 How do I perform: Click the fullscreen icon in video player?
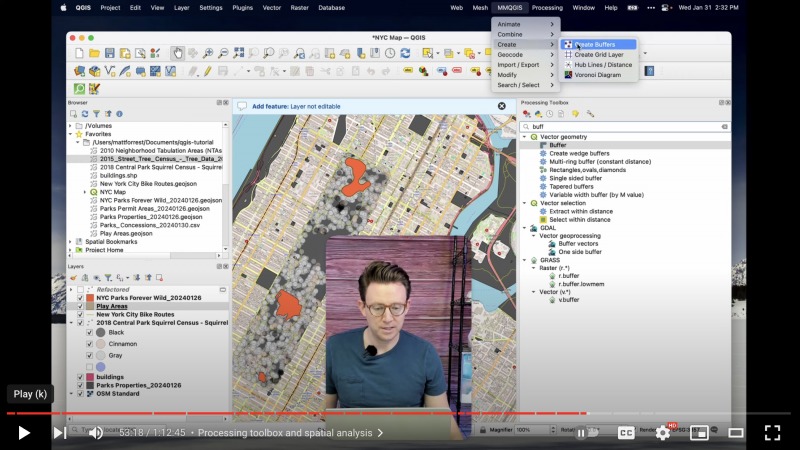[772, 432]
